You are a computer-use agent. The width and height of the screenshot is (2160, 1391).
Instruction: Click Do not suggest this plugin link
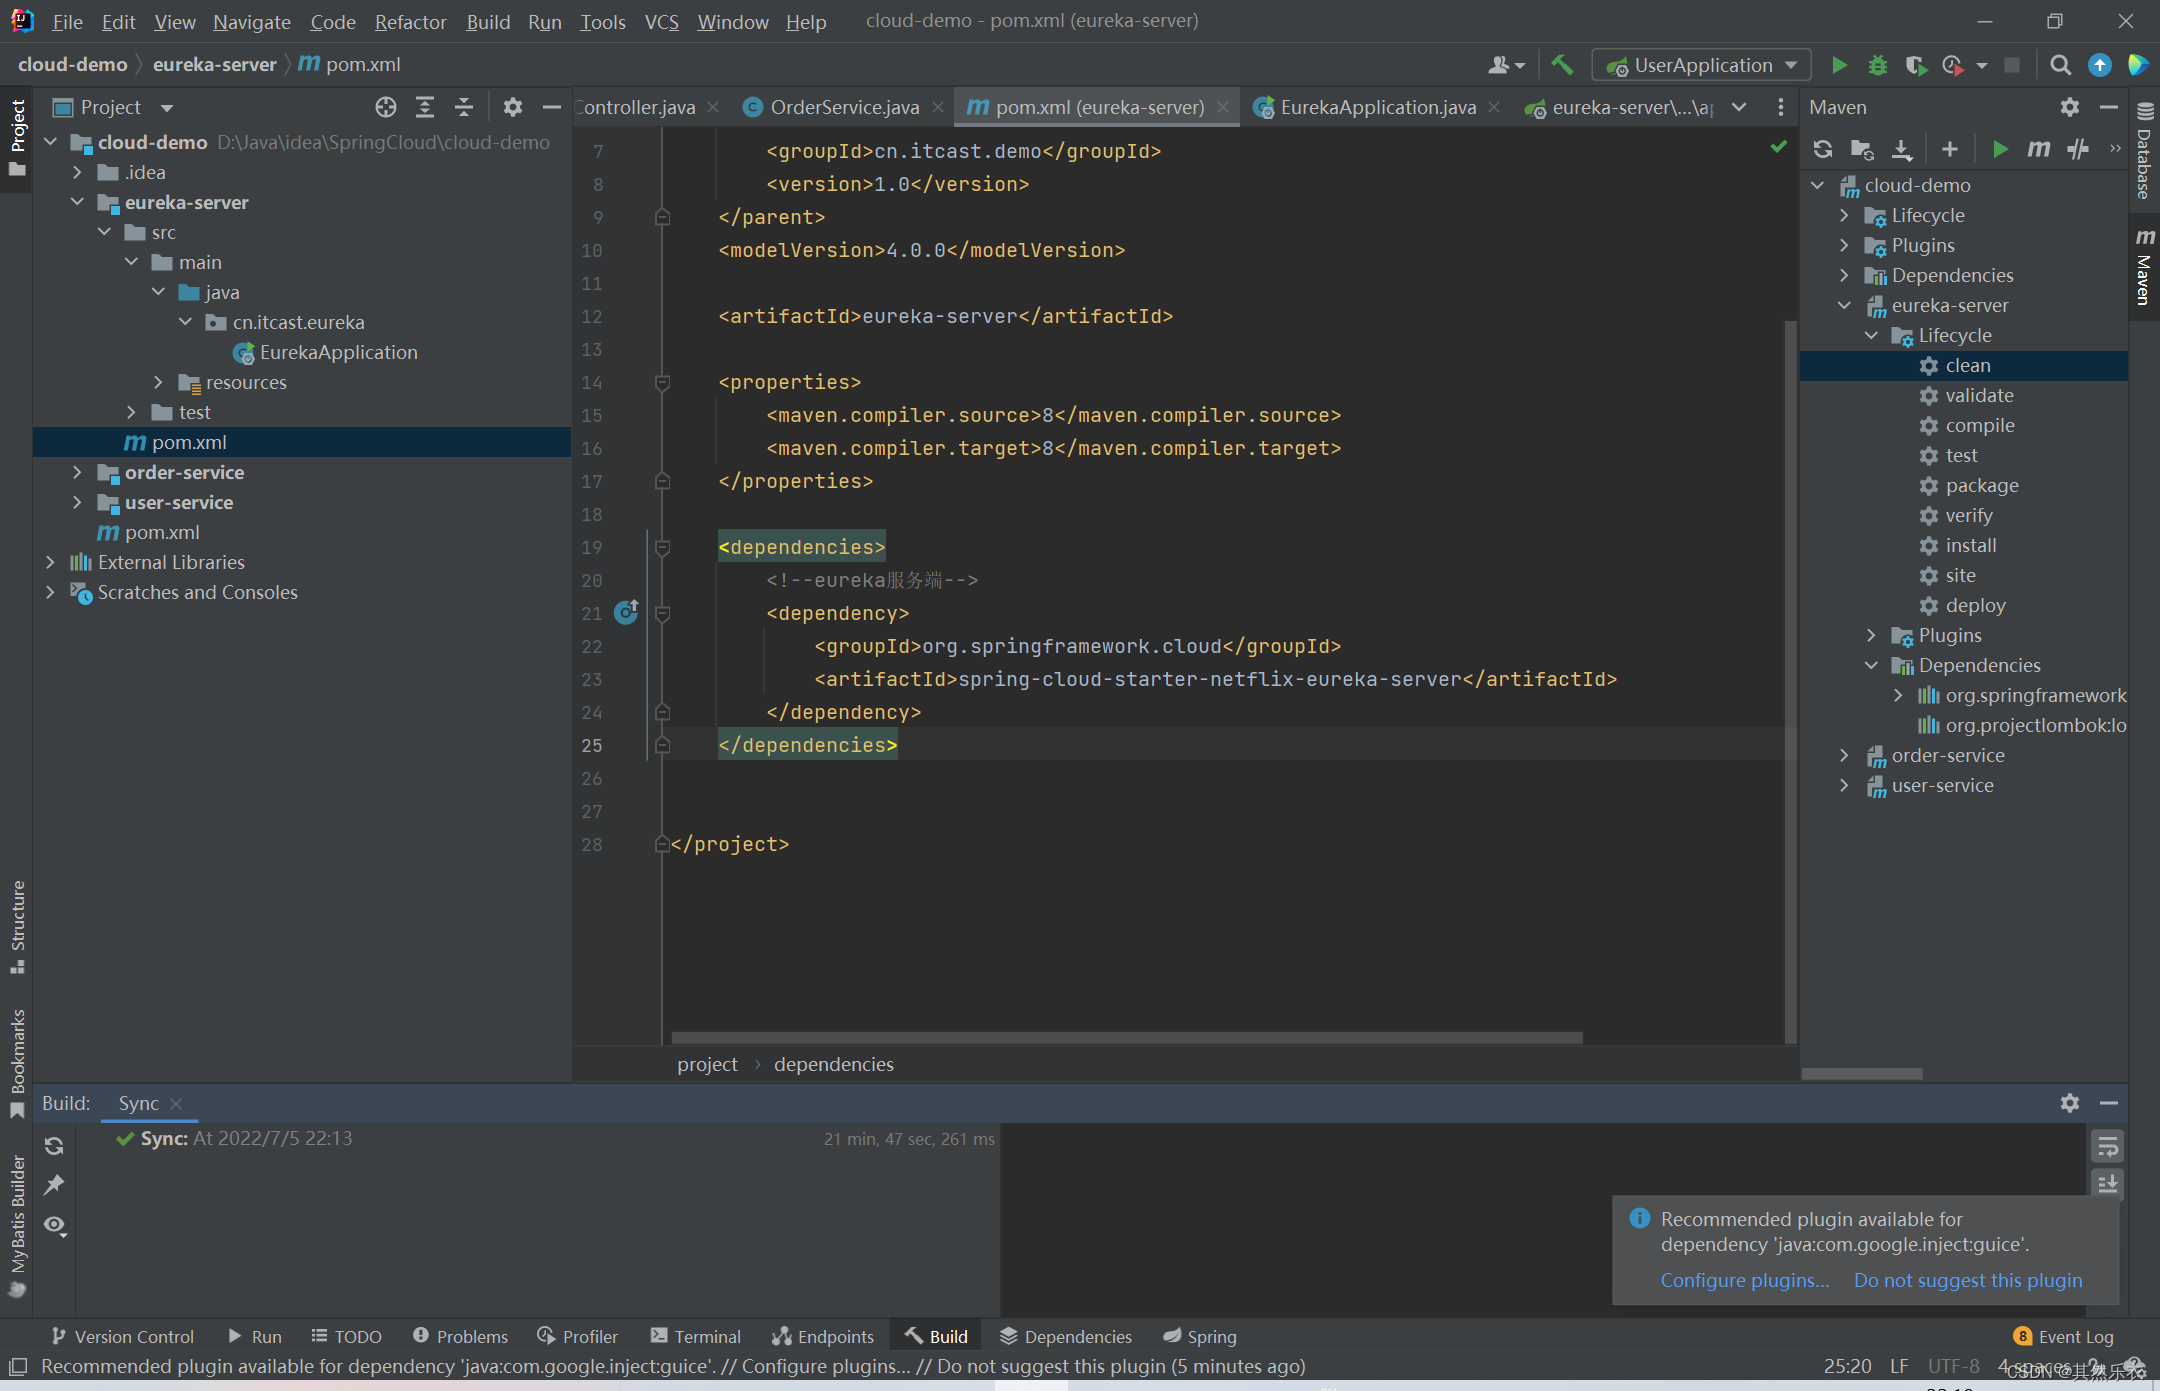tap(1967, 1280)
